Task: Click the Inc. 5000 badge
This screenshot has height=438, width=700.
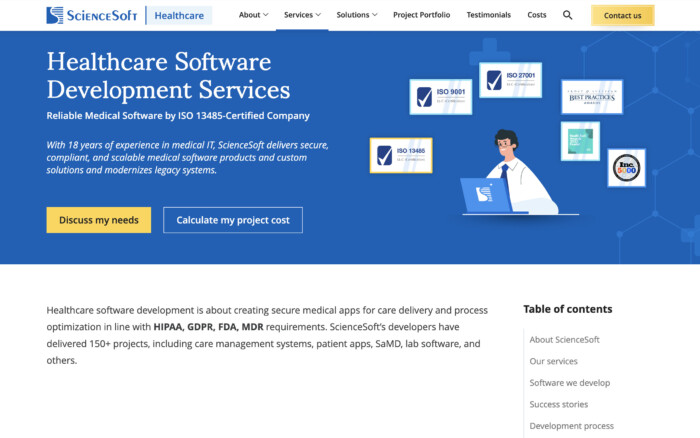Action: click(x=626, y=168)
